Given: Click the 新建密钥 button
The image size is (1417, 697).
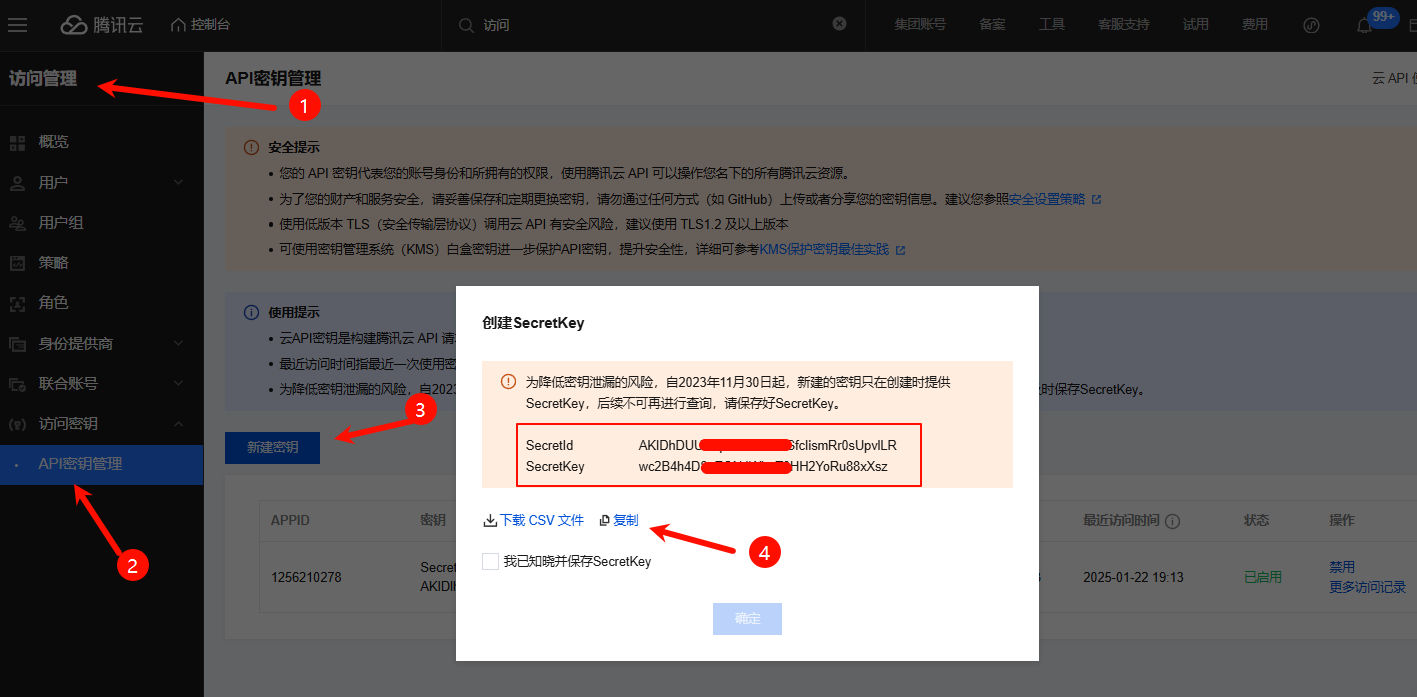Looking at the screenshot, I should tap(272, 448).
